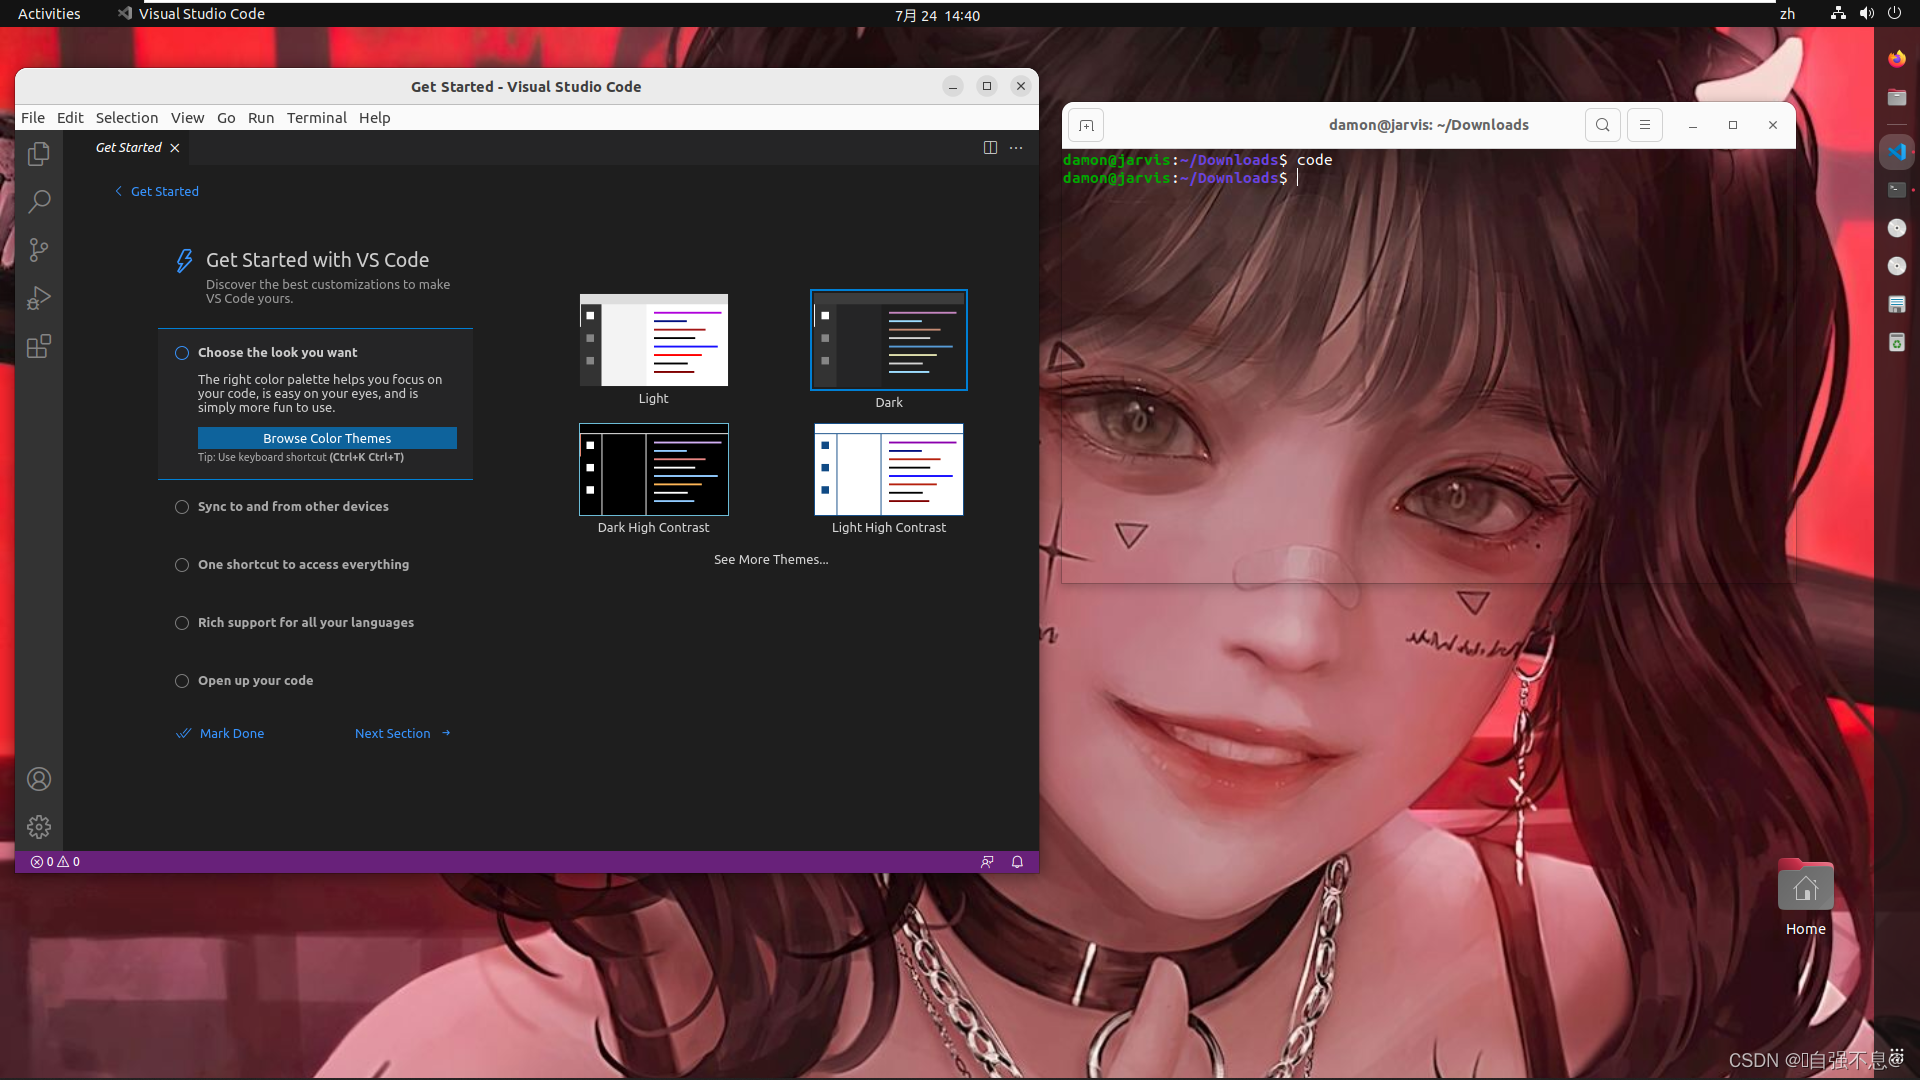Click Browse Color Themes button

[327, 439]
